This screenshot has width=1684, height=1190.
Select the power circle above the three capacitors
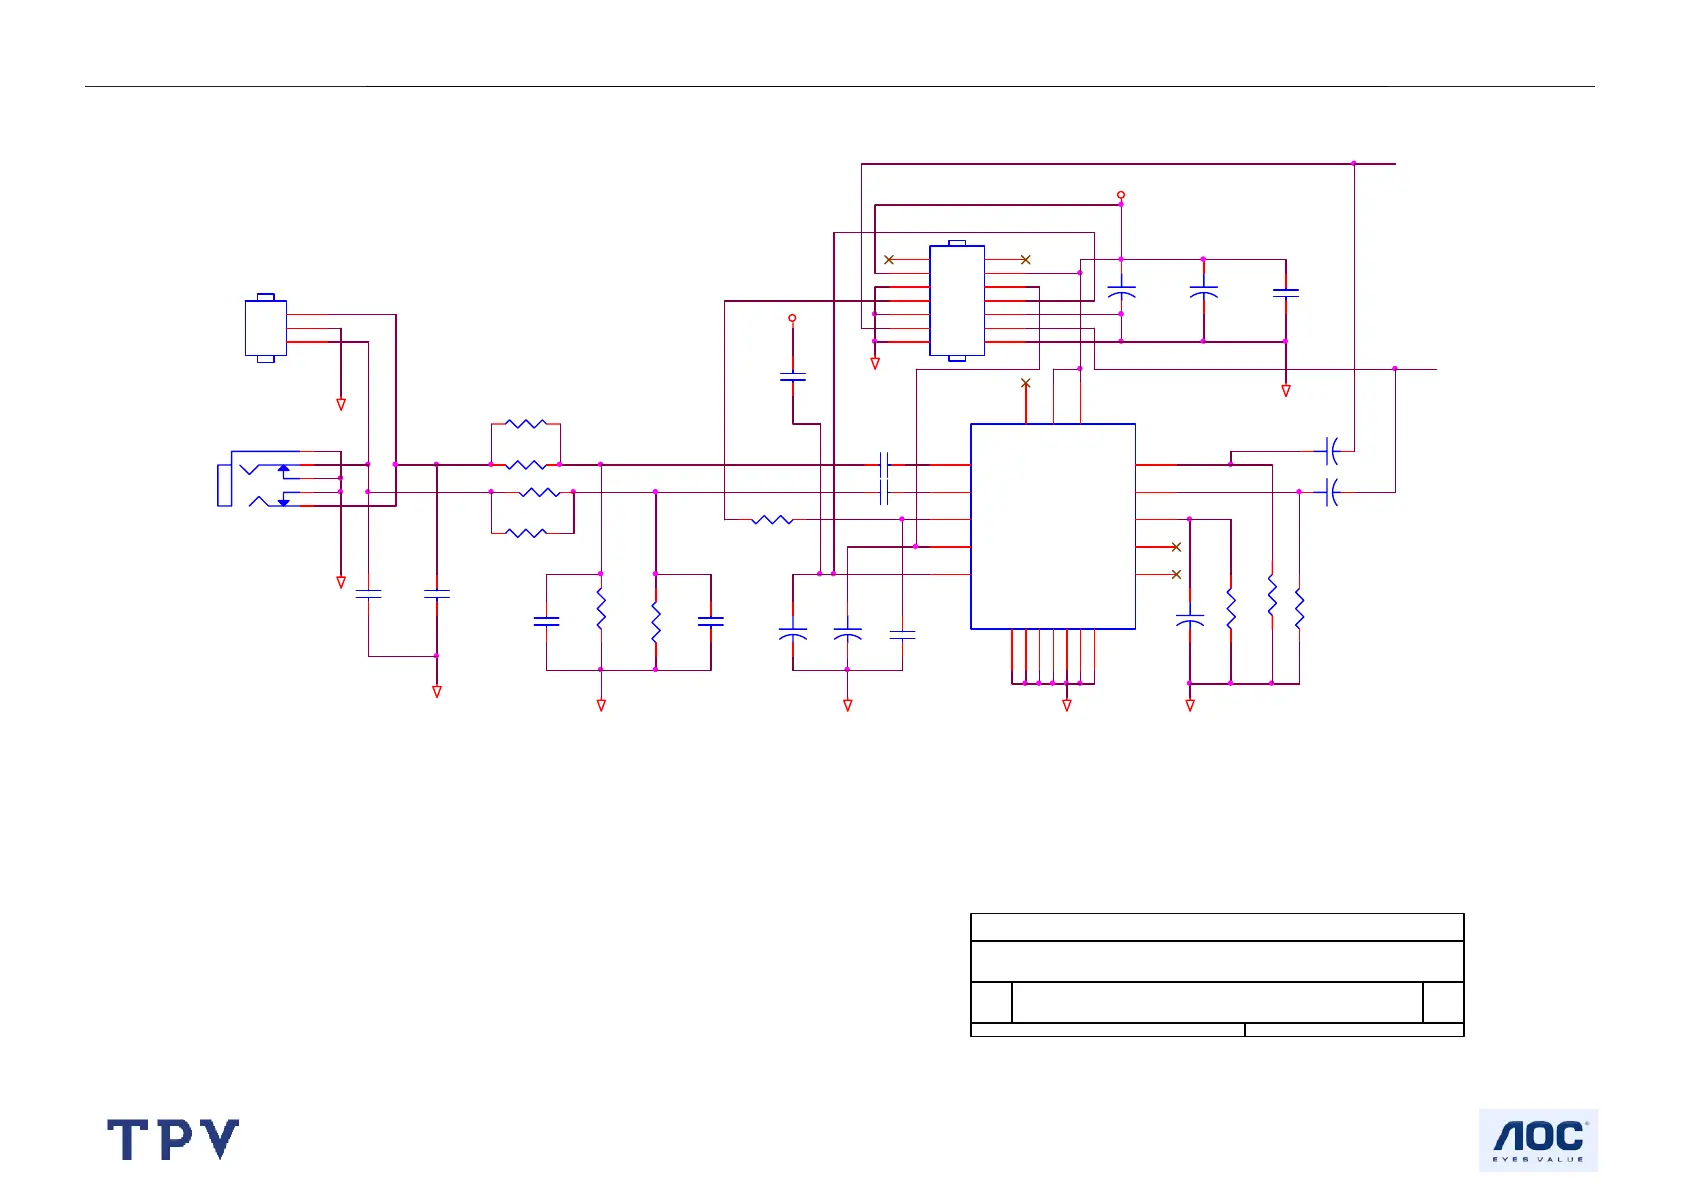(1121, 195)
